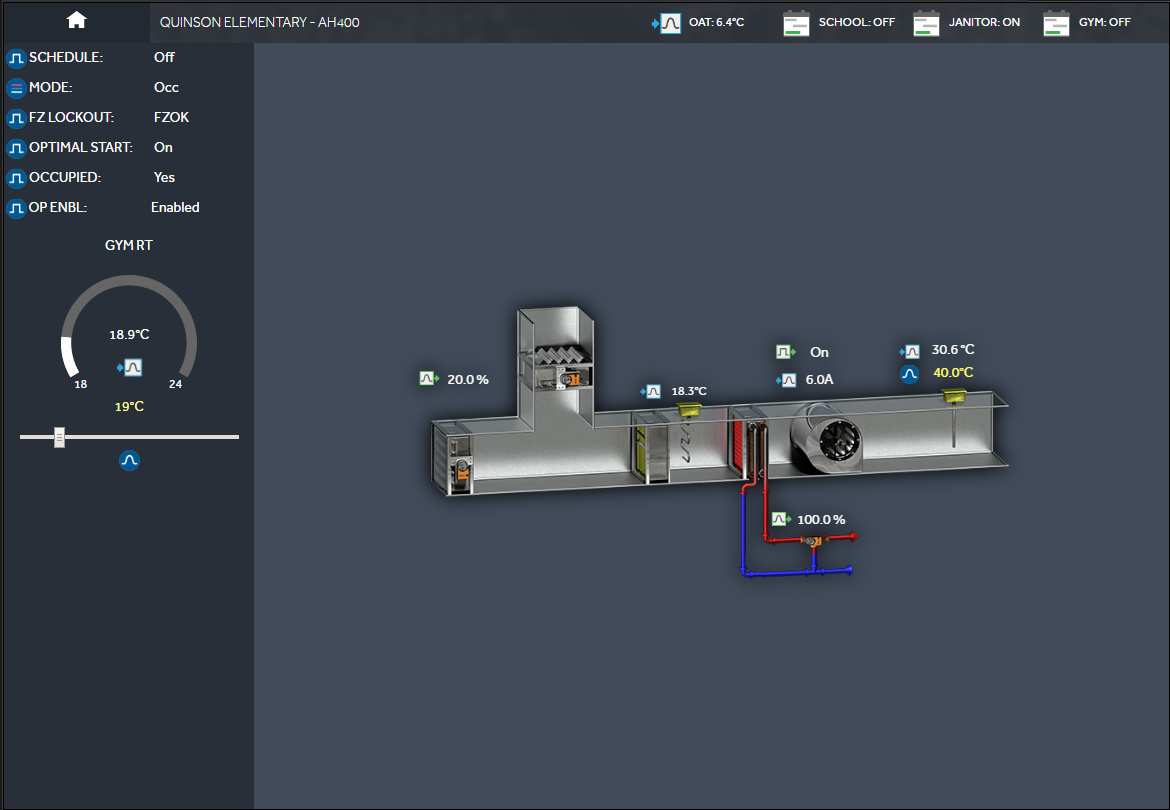Click the FZ LOCKOUT value FZOK
This screenshot has width=1170, height=810.
pos(171,117)
